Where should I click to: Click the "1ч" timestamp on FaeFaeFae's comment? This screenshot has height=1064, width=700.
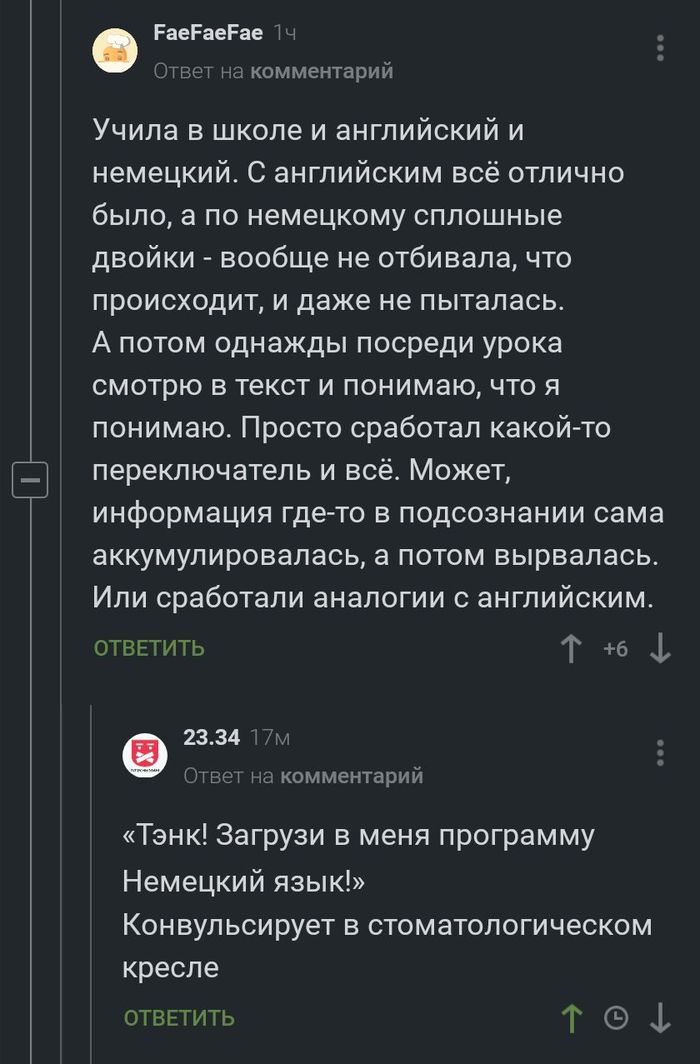(285, 33)
